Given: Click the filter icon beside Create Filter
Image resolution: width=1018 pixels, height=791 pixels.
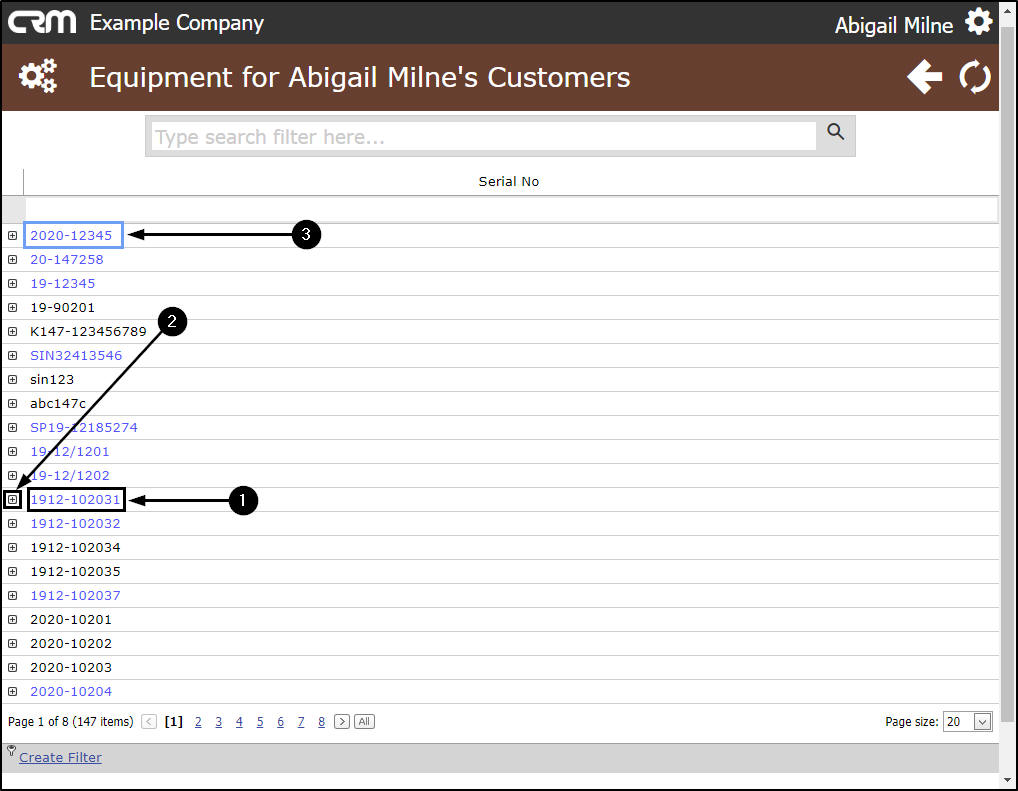Looking at the screenshot, I should click(12, 751).
